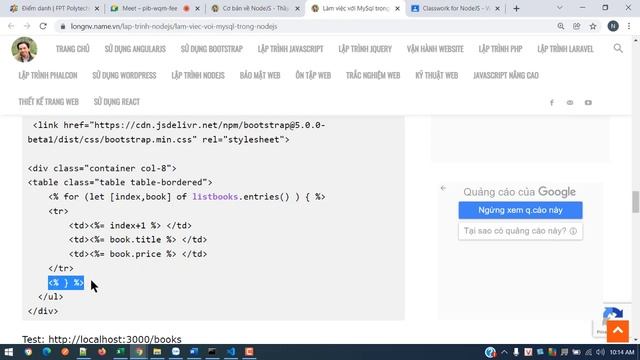Open Trắc Nghiệm Web menu
This screenshot has width=640, height=360.
click(373, 76)
